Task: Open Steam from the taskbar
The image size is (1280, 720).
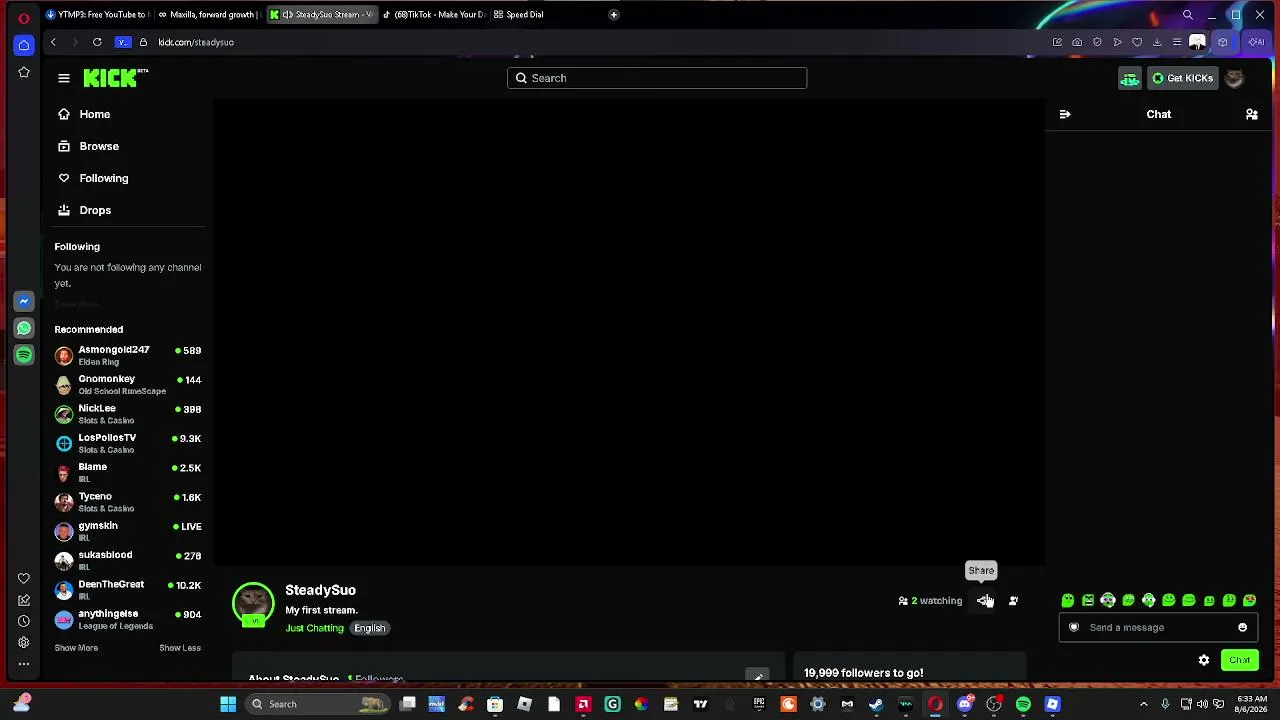Action: (876, 704)
